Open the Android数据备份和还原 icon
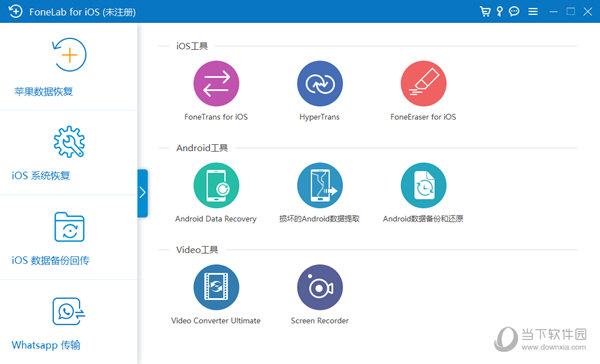Viewport: 600px width, 364px height. [424, 185]
